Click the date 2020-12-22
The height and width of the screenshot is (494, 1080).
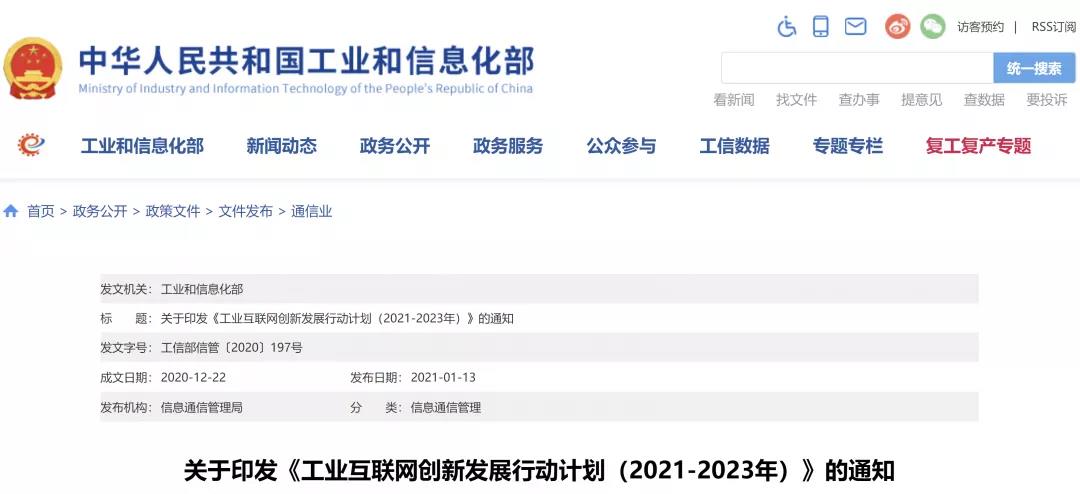click(193, 378)
